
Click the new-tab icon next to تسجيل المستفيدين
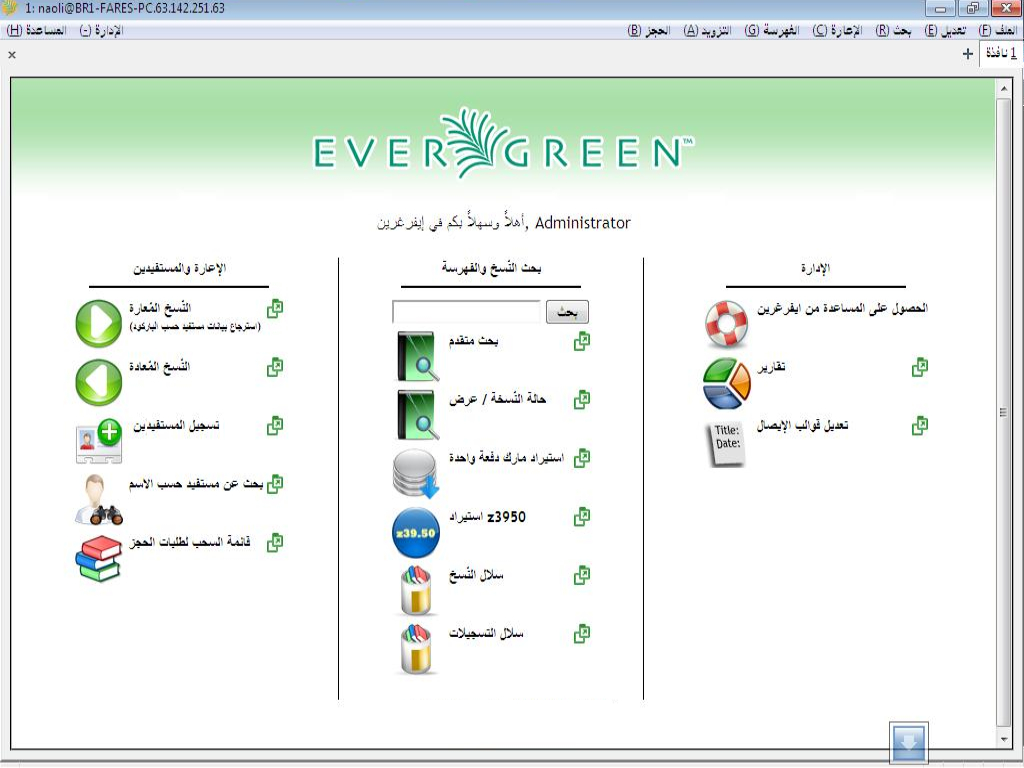coord(275,426)
